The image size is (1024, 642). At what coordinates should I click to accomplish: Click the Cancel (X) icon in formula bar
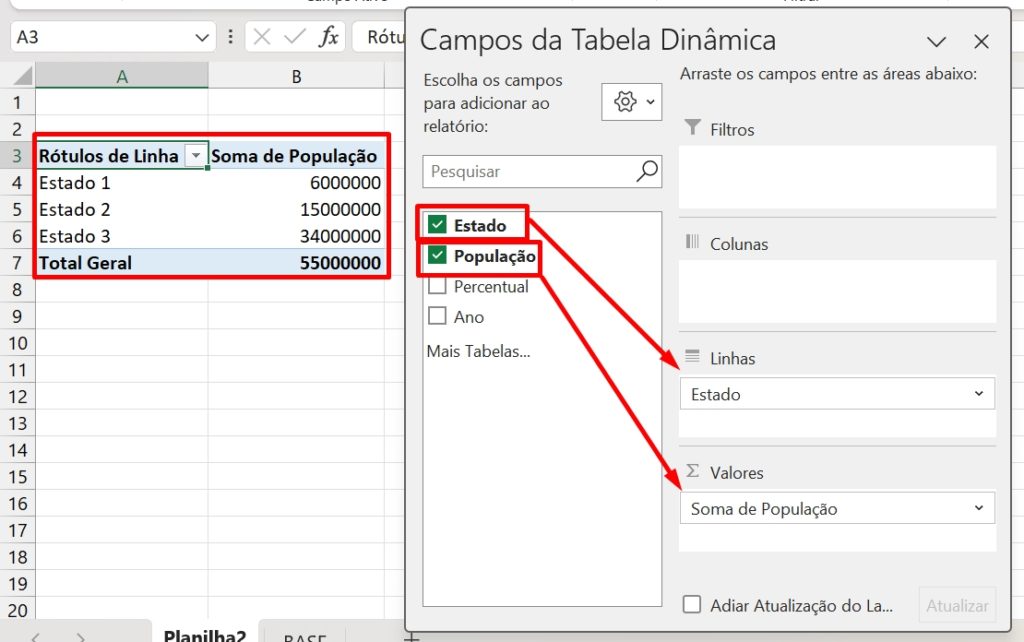pos(262,36)
